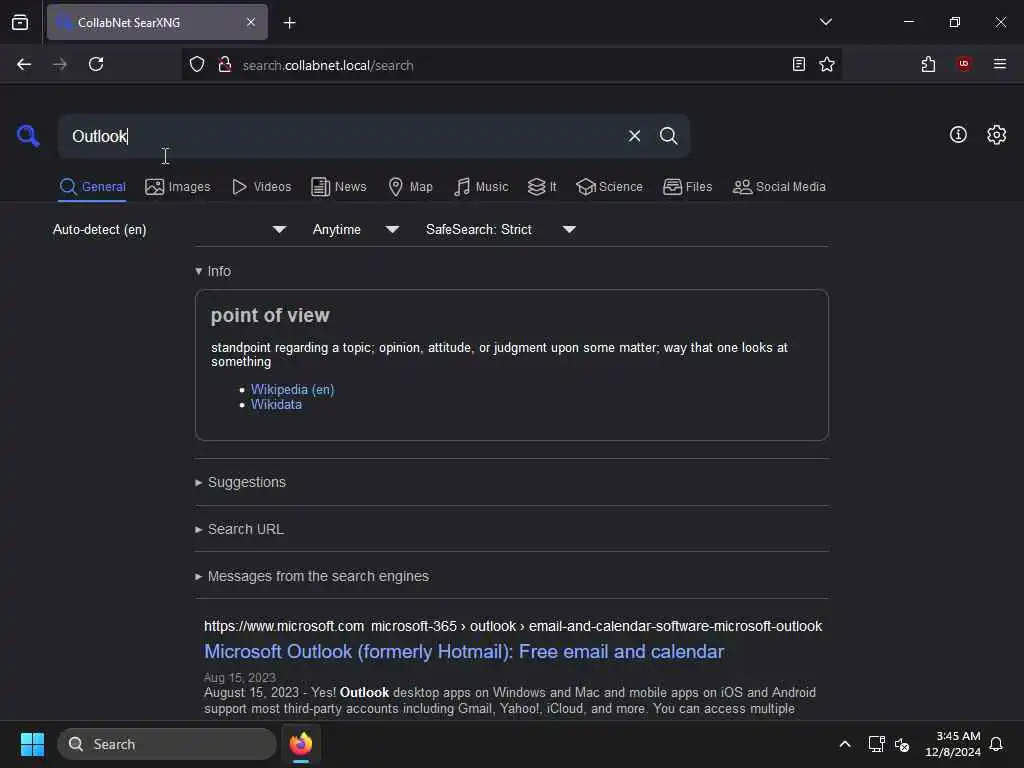Click the Windows taskbar Search box

(167, 744)
